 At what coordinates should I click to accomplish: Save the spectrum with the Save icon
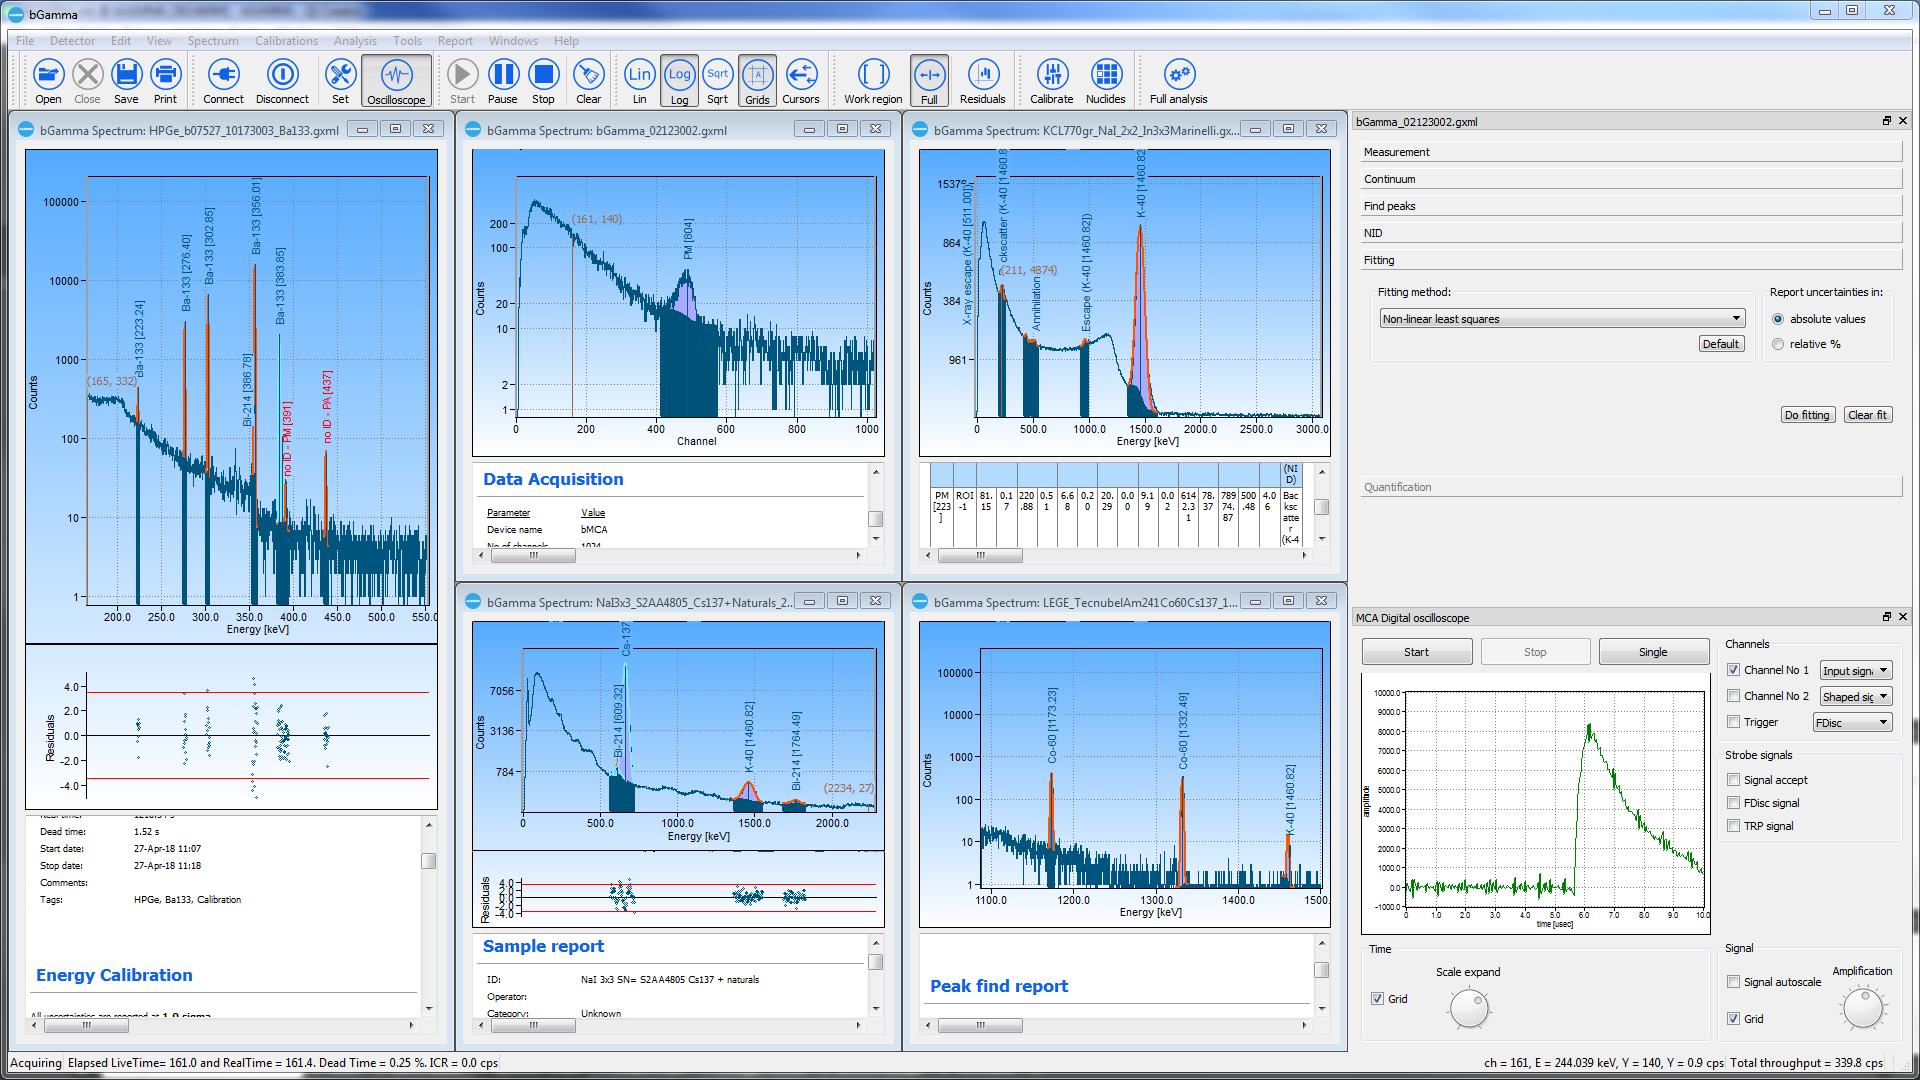126,81
